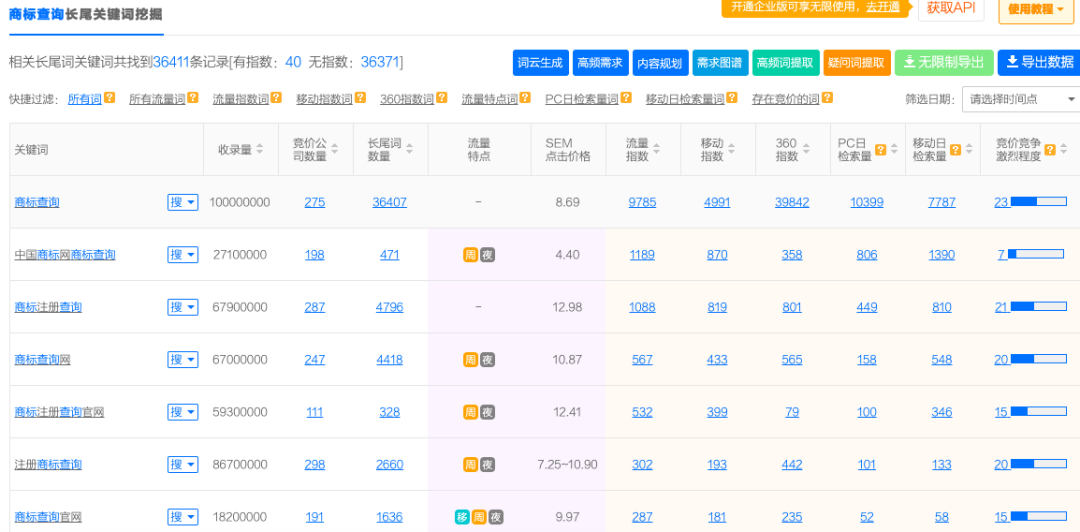Click 39842 360 index value
Screen dimensions: 1080x532
click(792, 203)
